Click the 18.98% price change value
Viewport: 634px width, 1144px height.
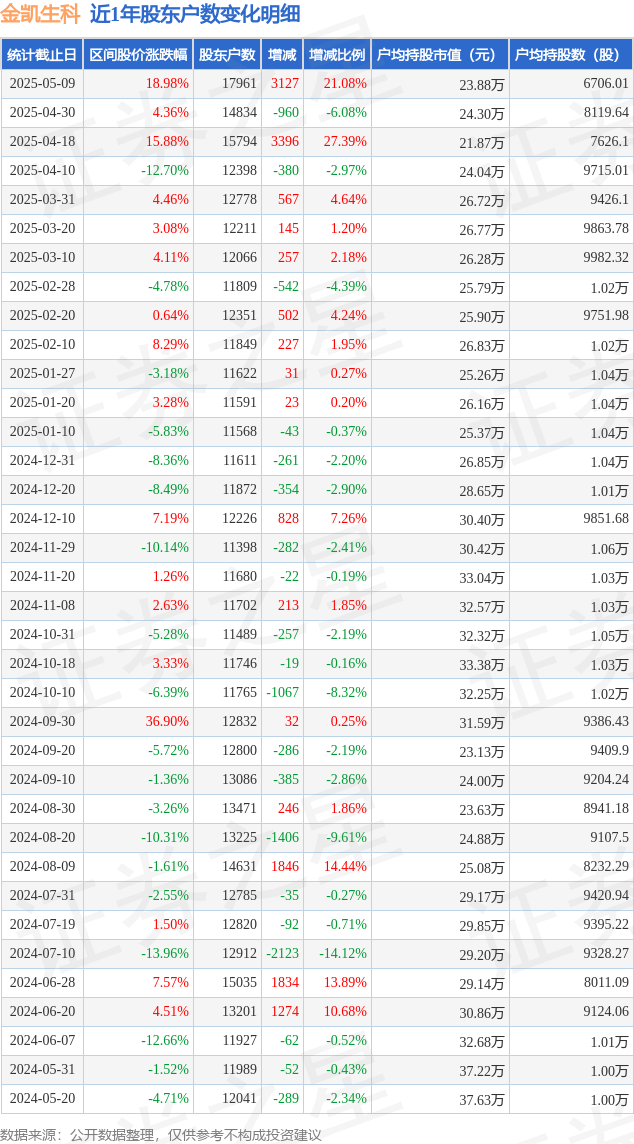(167, 83)
